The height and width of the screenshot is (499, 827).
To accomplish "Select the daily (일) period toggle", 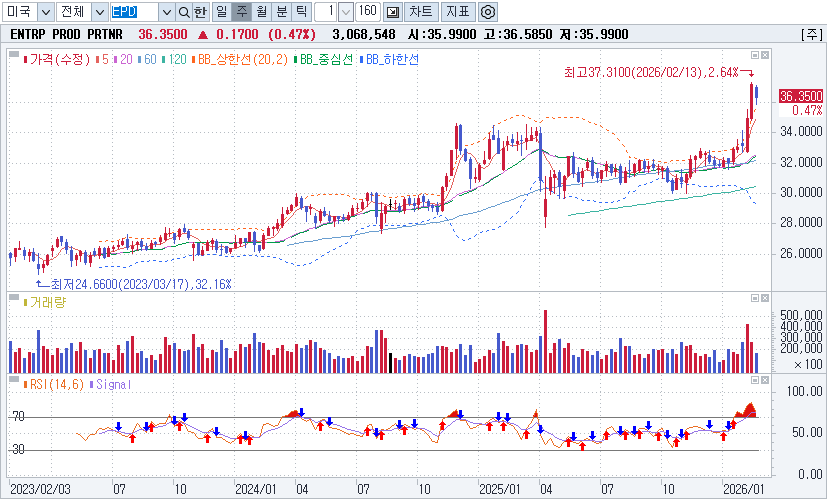I will pyautogui.click(x=221, y=12).
